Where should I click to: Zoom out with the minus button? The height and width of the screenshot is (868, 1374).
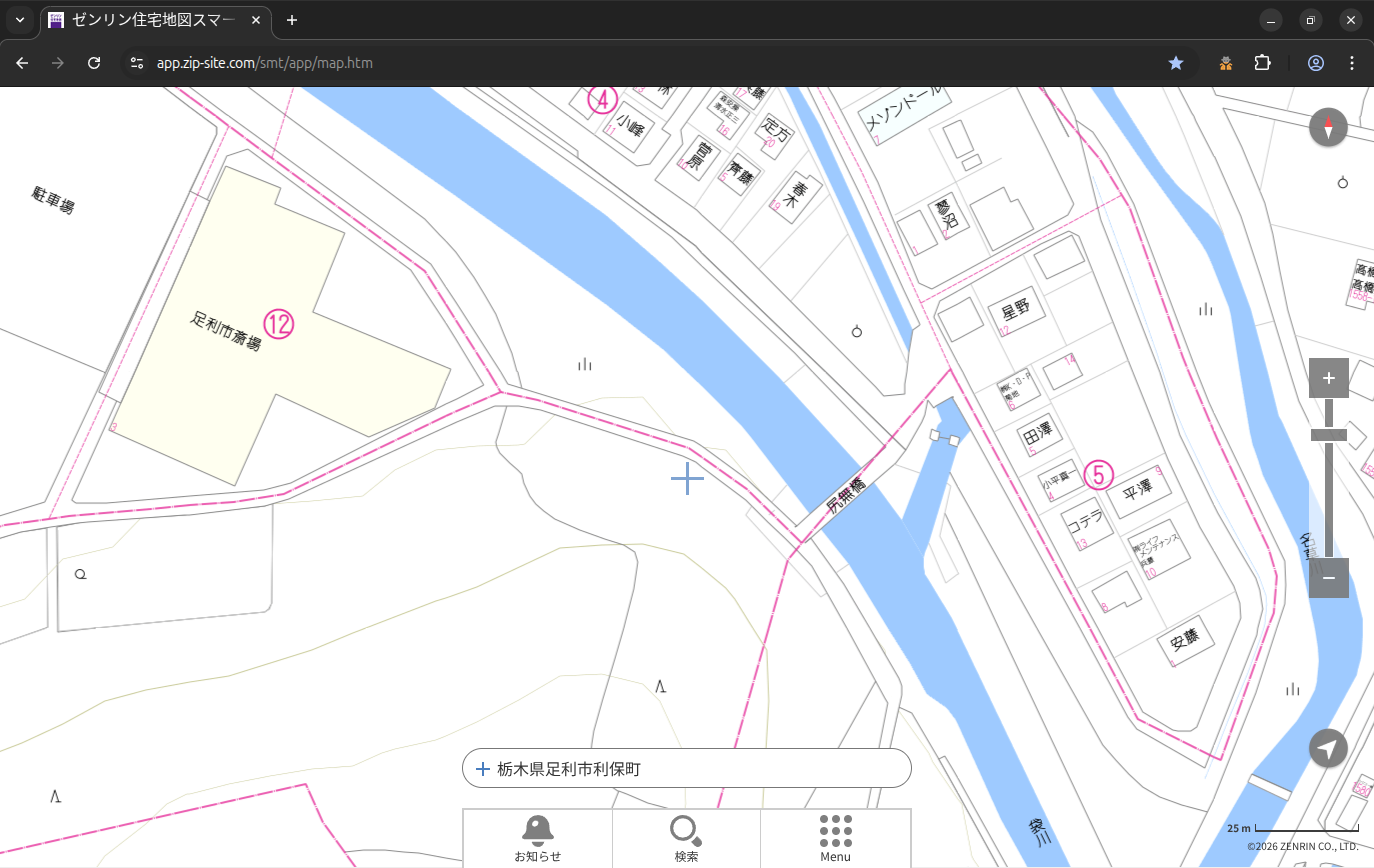[x=1328, y=578]
